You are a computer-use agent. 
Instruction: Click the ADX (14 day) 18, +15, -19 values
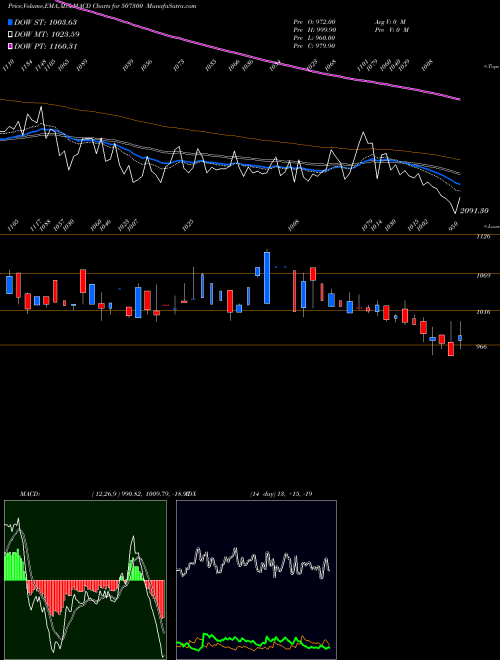[281, 494]
